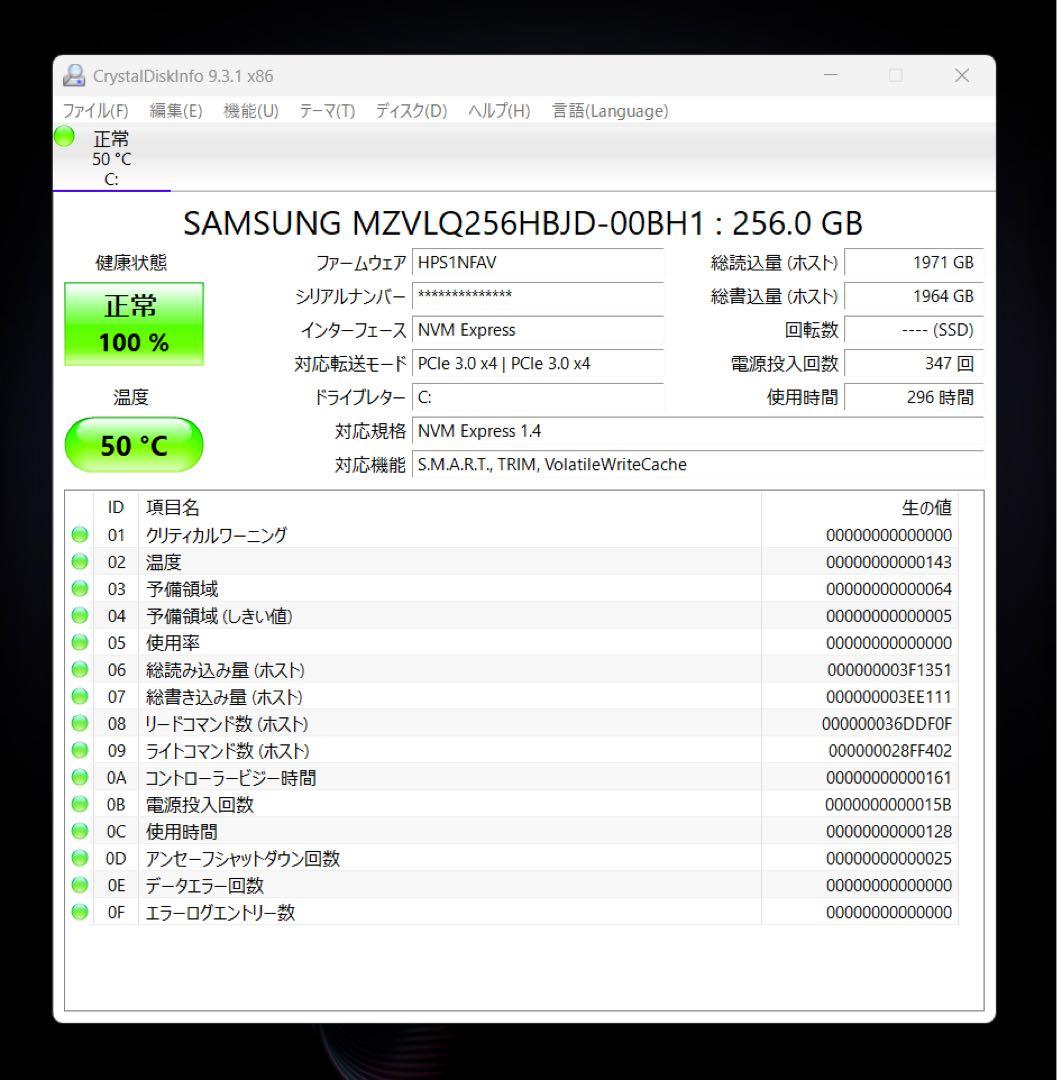Viewport: 1057px width, 1080px height.
Task: Click the 正常 100% health status button
Action: (x=134, y=322)
